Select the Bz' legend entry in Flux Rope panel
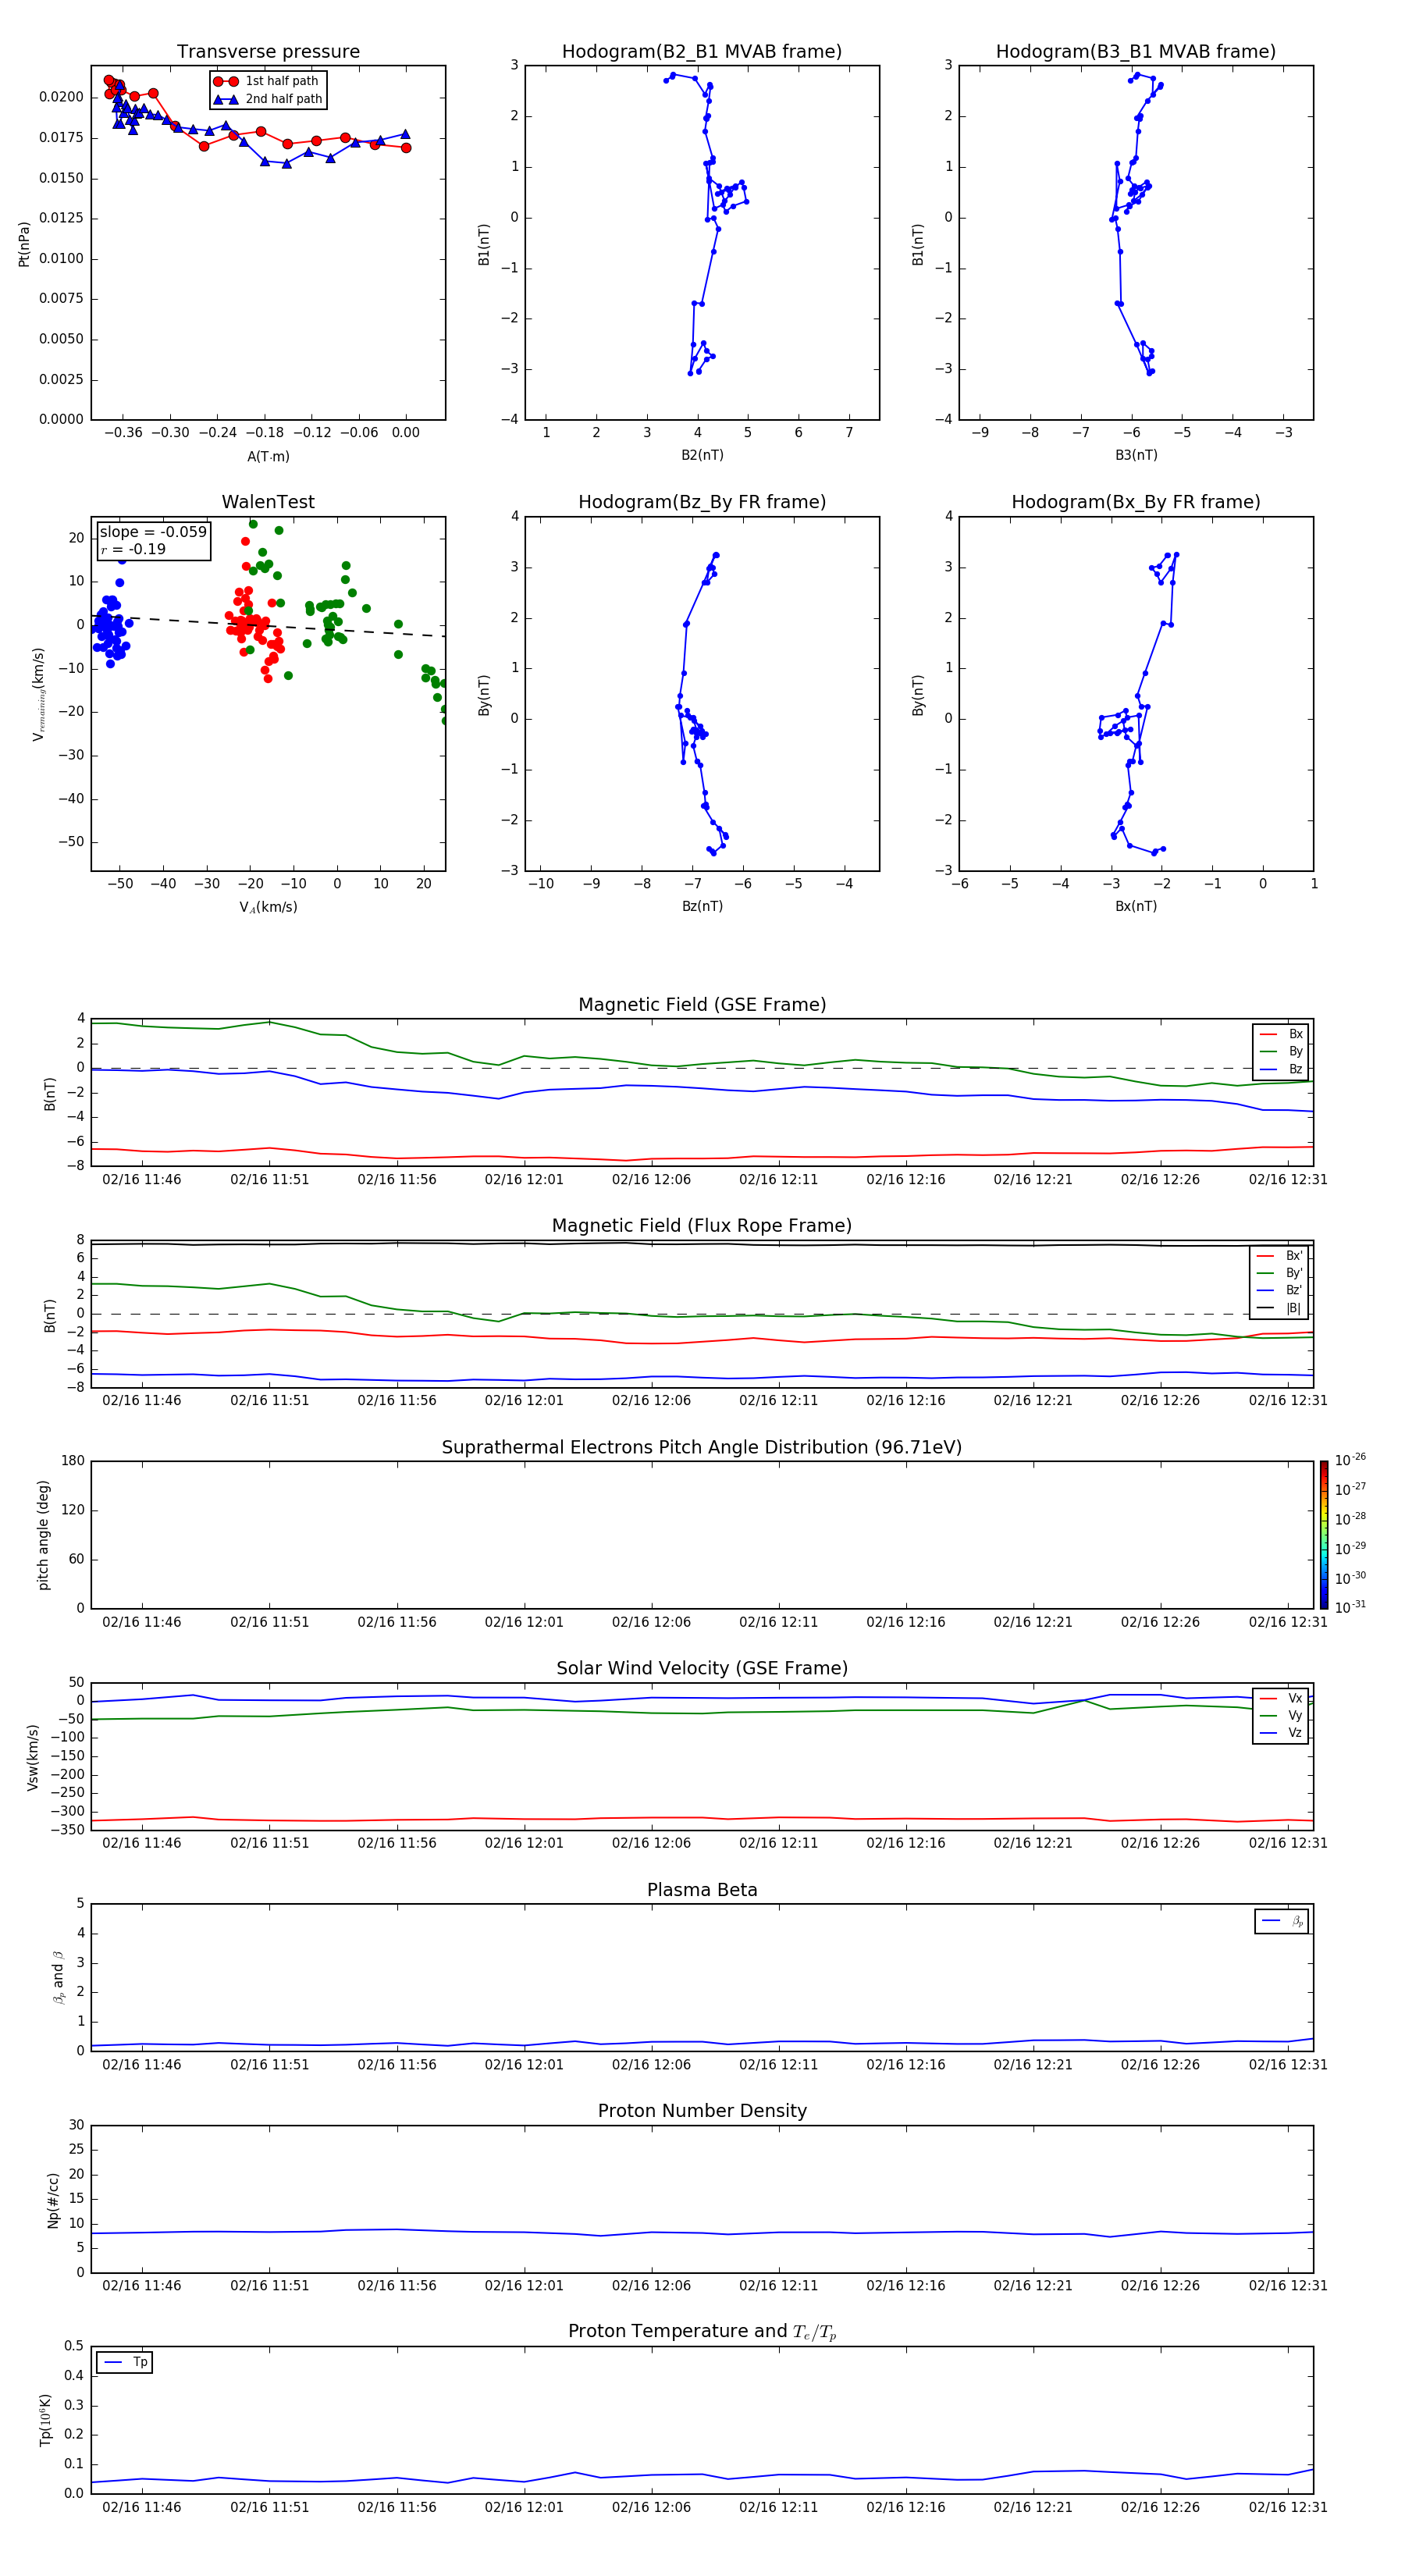The height and width of the screenshot is (2576, 1405). (1280, 1290)
